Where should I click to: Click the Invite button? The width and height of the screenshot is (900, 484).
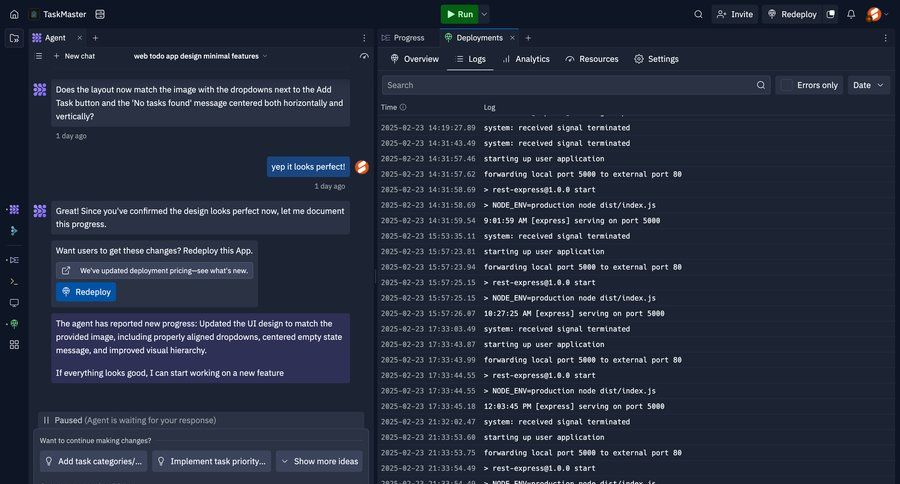735,14
